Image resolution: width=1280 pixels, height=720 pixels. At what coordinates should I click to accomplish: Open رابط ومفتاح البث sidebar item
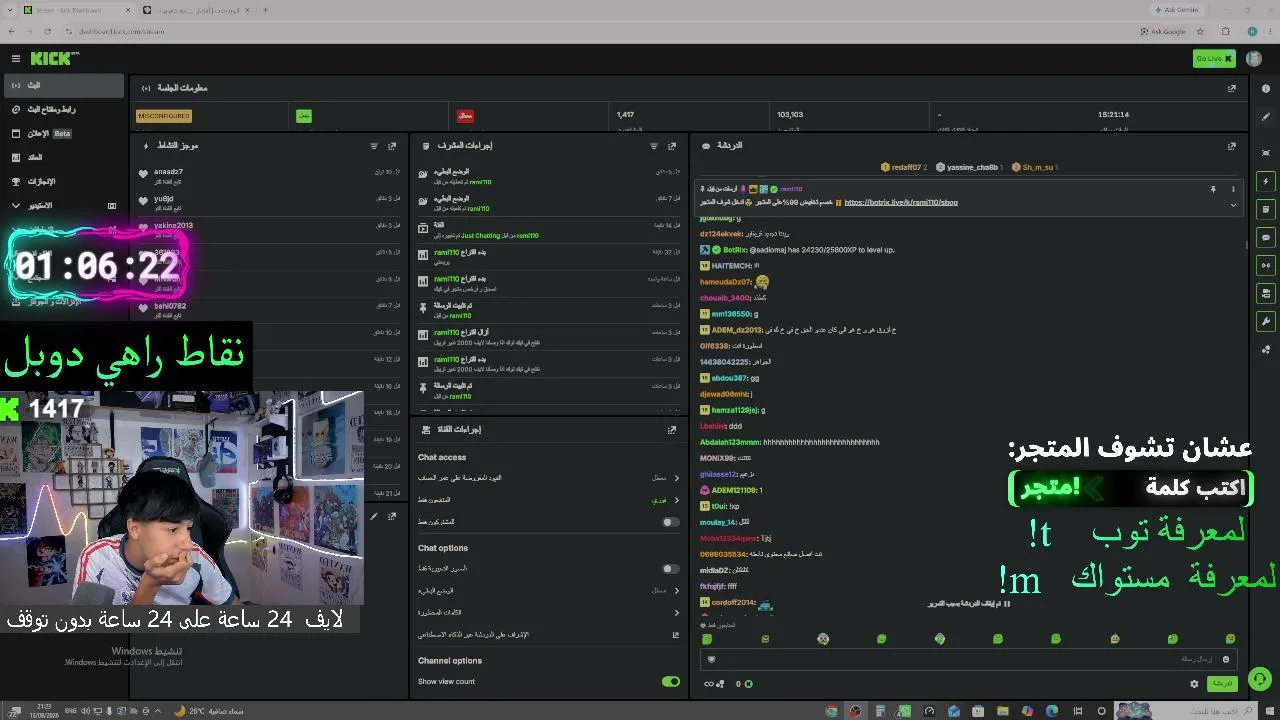(x=64, y=109)
